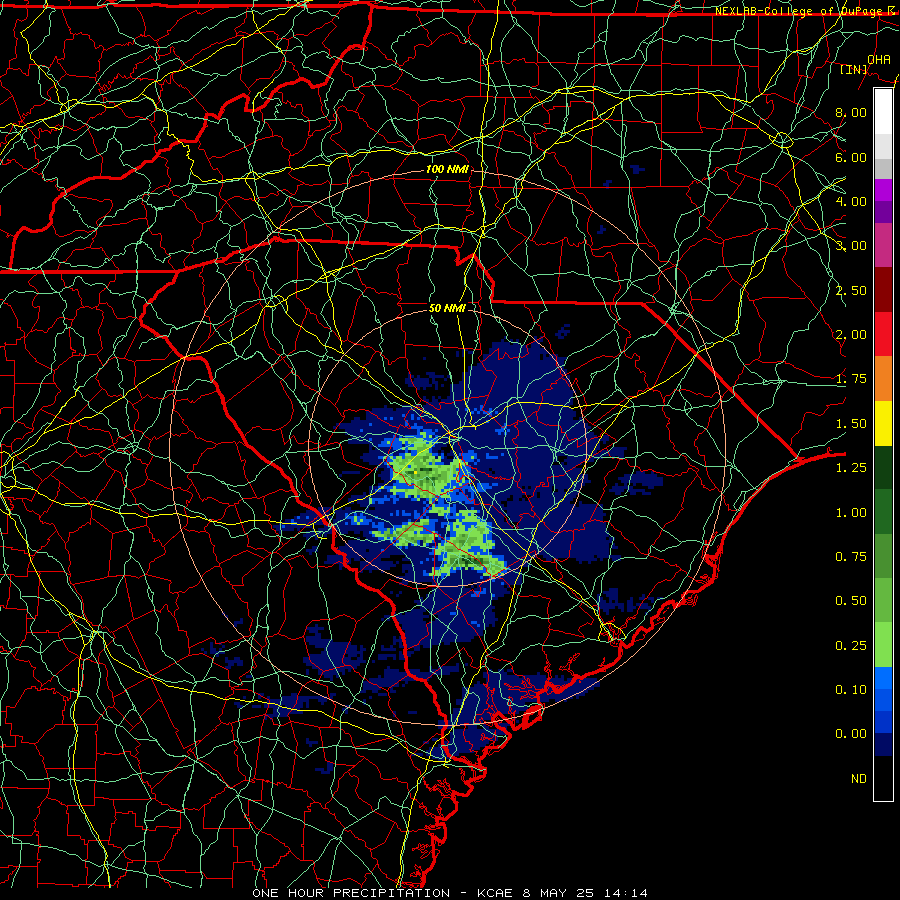Click the 50 NMI range ring label
This screenshot has width=900, height=900.
click(447, 308)
